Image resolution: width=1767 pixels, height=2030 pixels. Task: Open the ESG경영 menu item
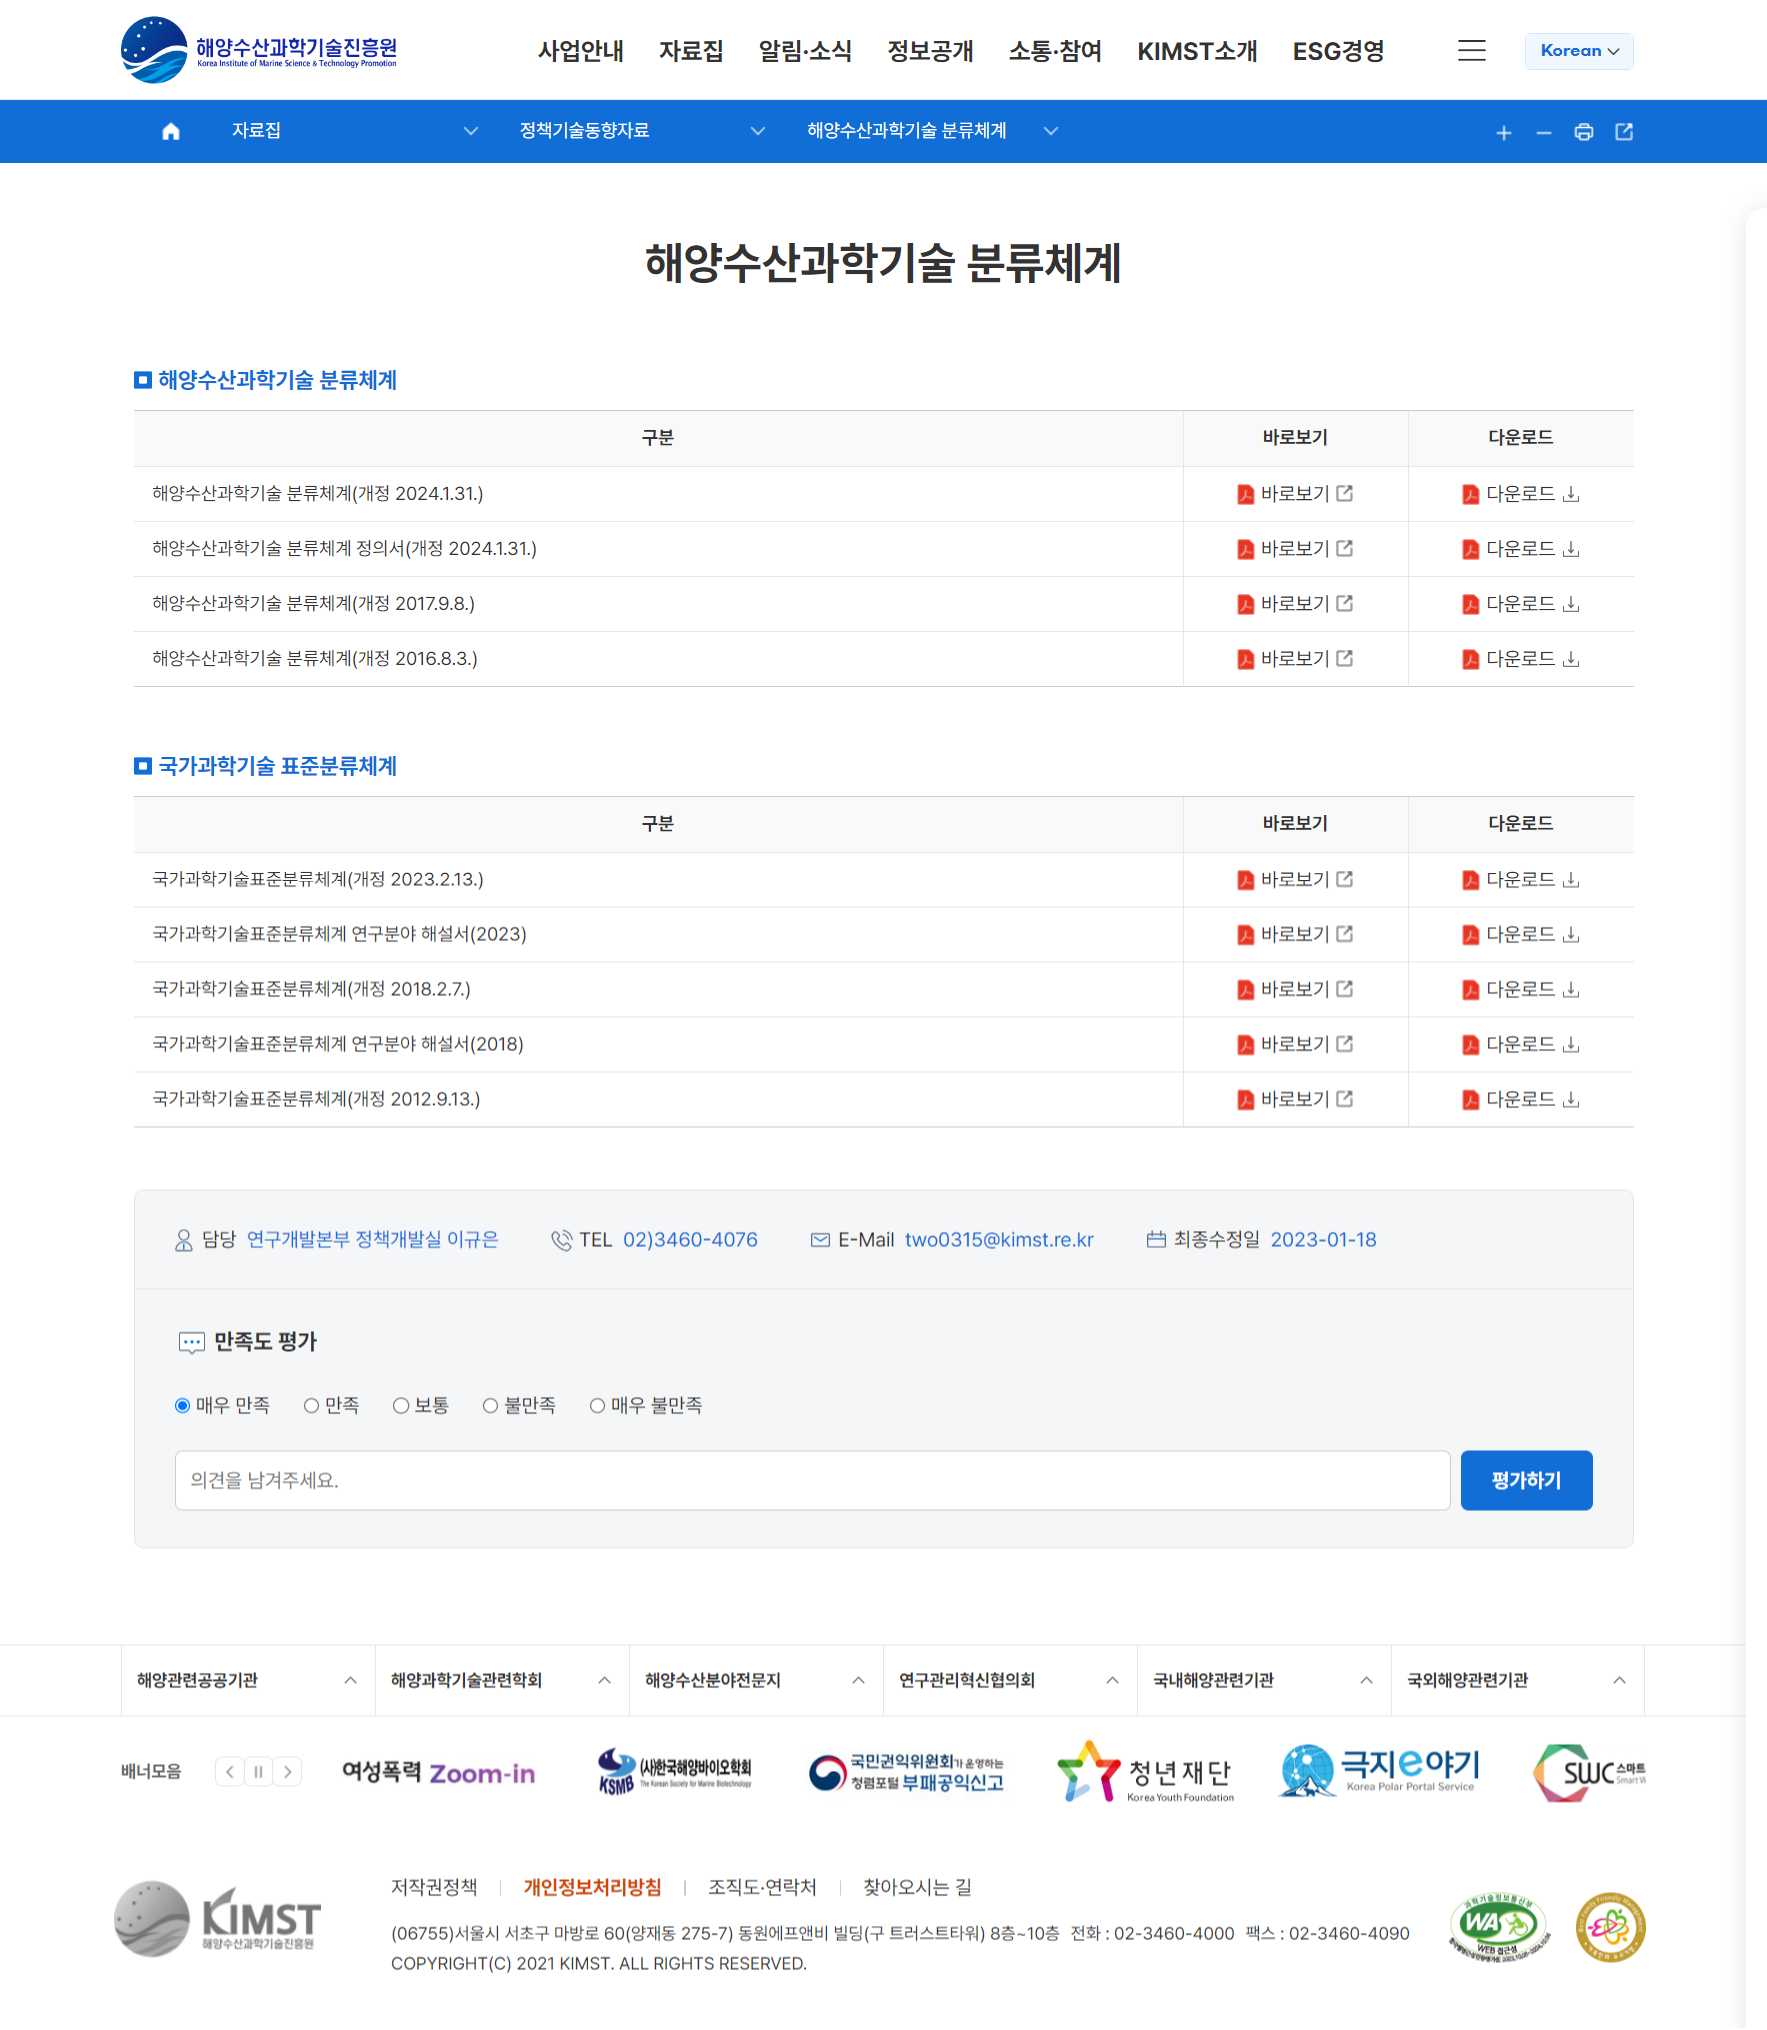(x=1338, y=51)
